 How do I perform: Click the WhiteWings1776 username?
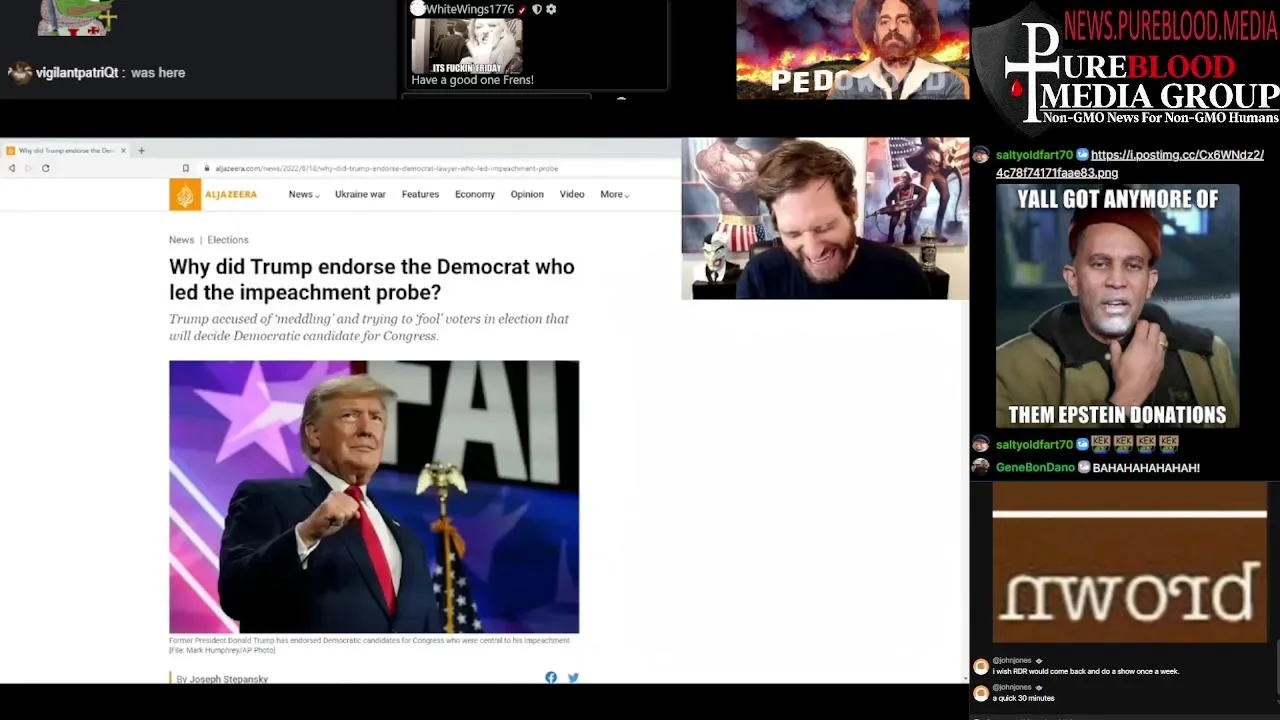469,9
